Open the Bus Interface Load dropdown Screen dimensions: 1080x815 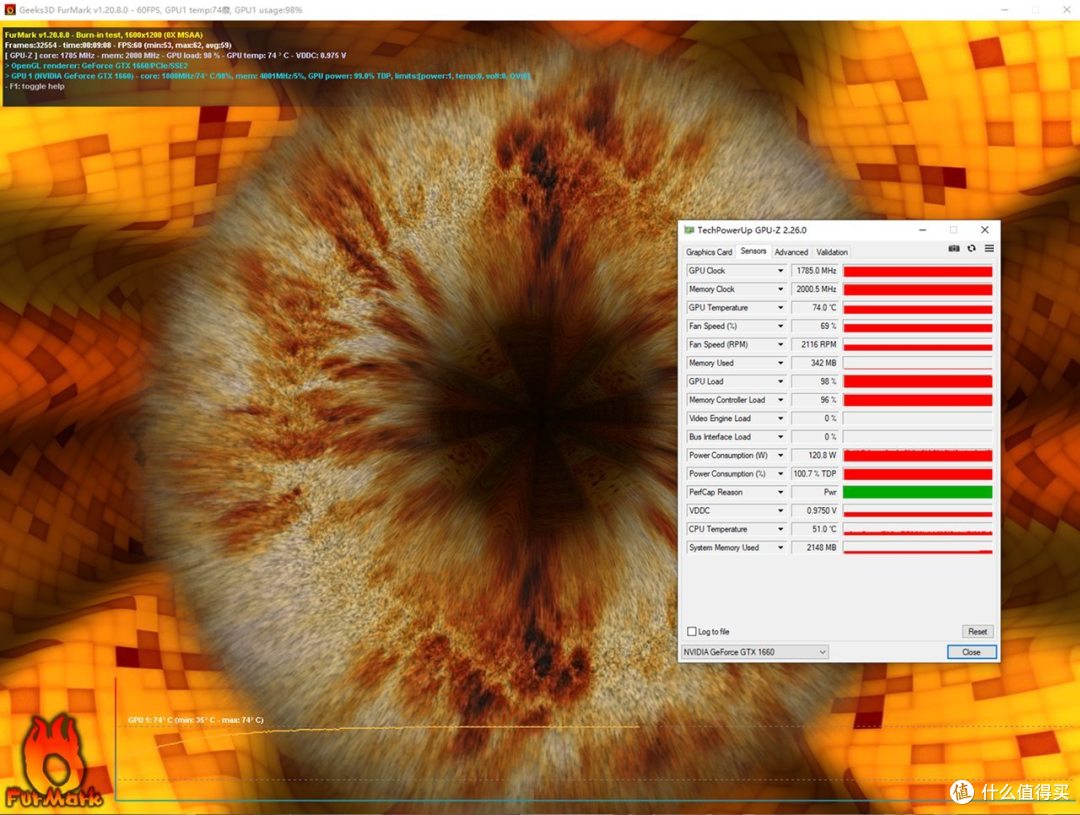pyautogui.click(x=780, y=437)
